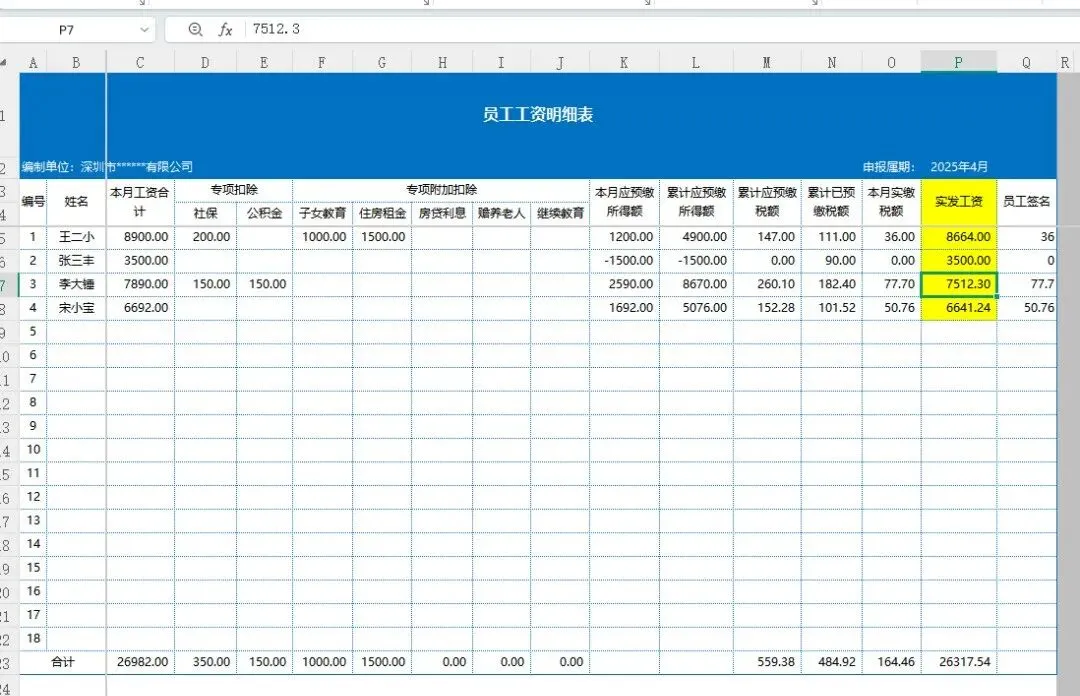Click the 员工签名 header cell
The height and width of the screenshot is (696, 1080).
[x=1026, y=201]
